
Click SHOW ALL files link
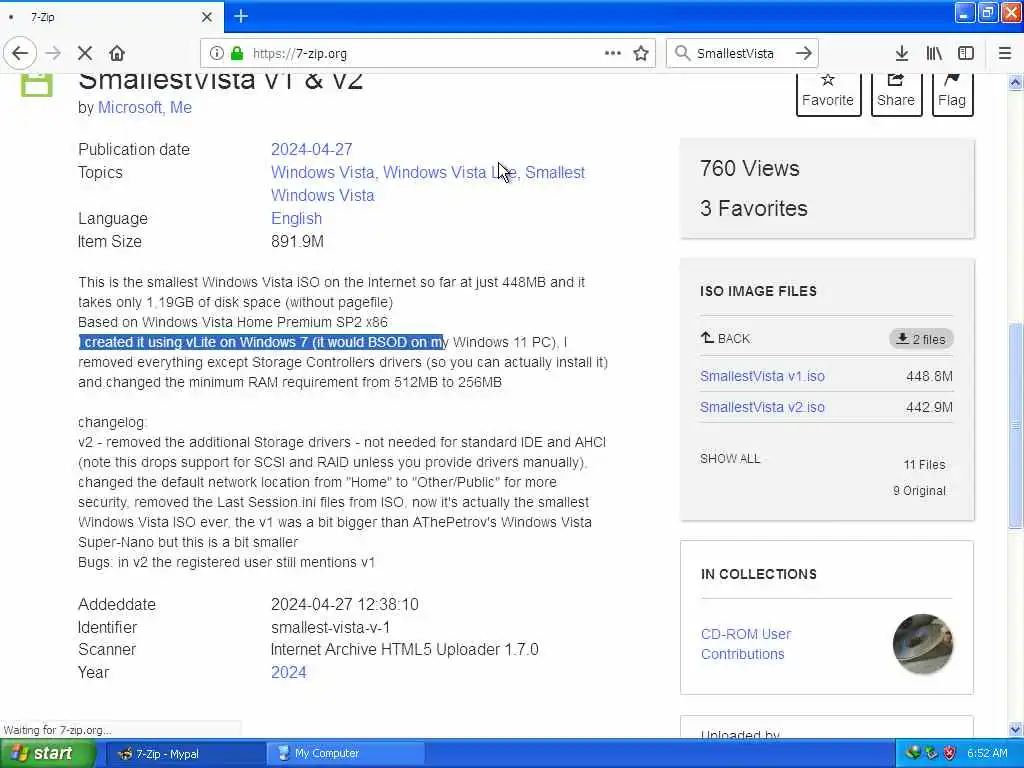pos(730,458)
